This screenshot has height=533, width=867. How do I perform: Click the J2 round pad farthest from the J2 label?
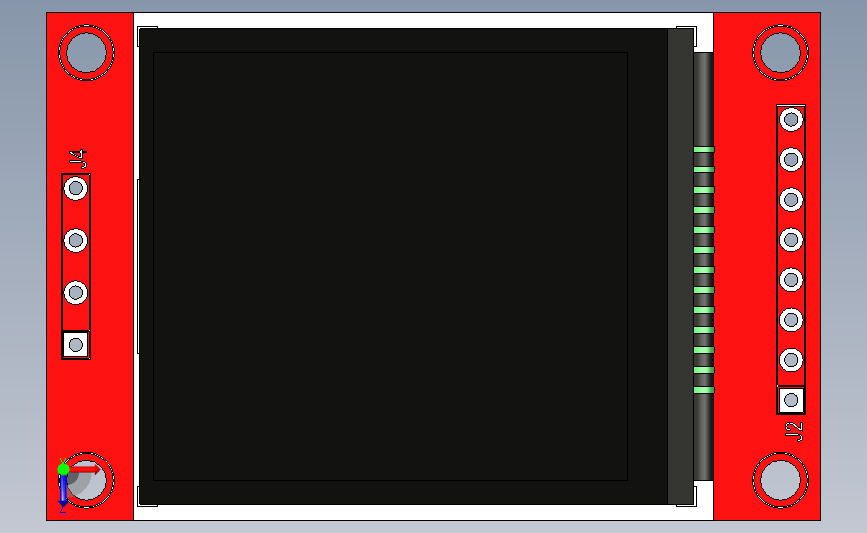791,119
